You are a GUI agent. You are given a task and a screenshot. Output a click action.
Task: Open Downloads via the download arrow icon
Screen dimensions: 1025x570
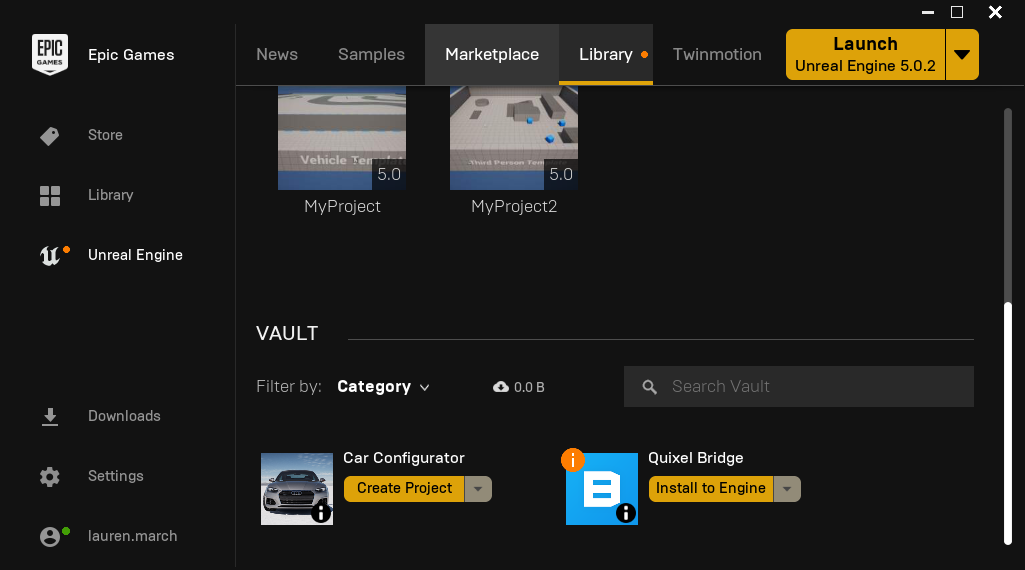[50, 416]
